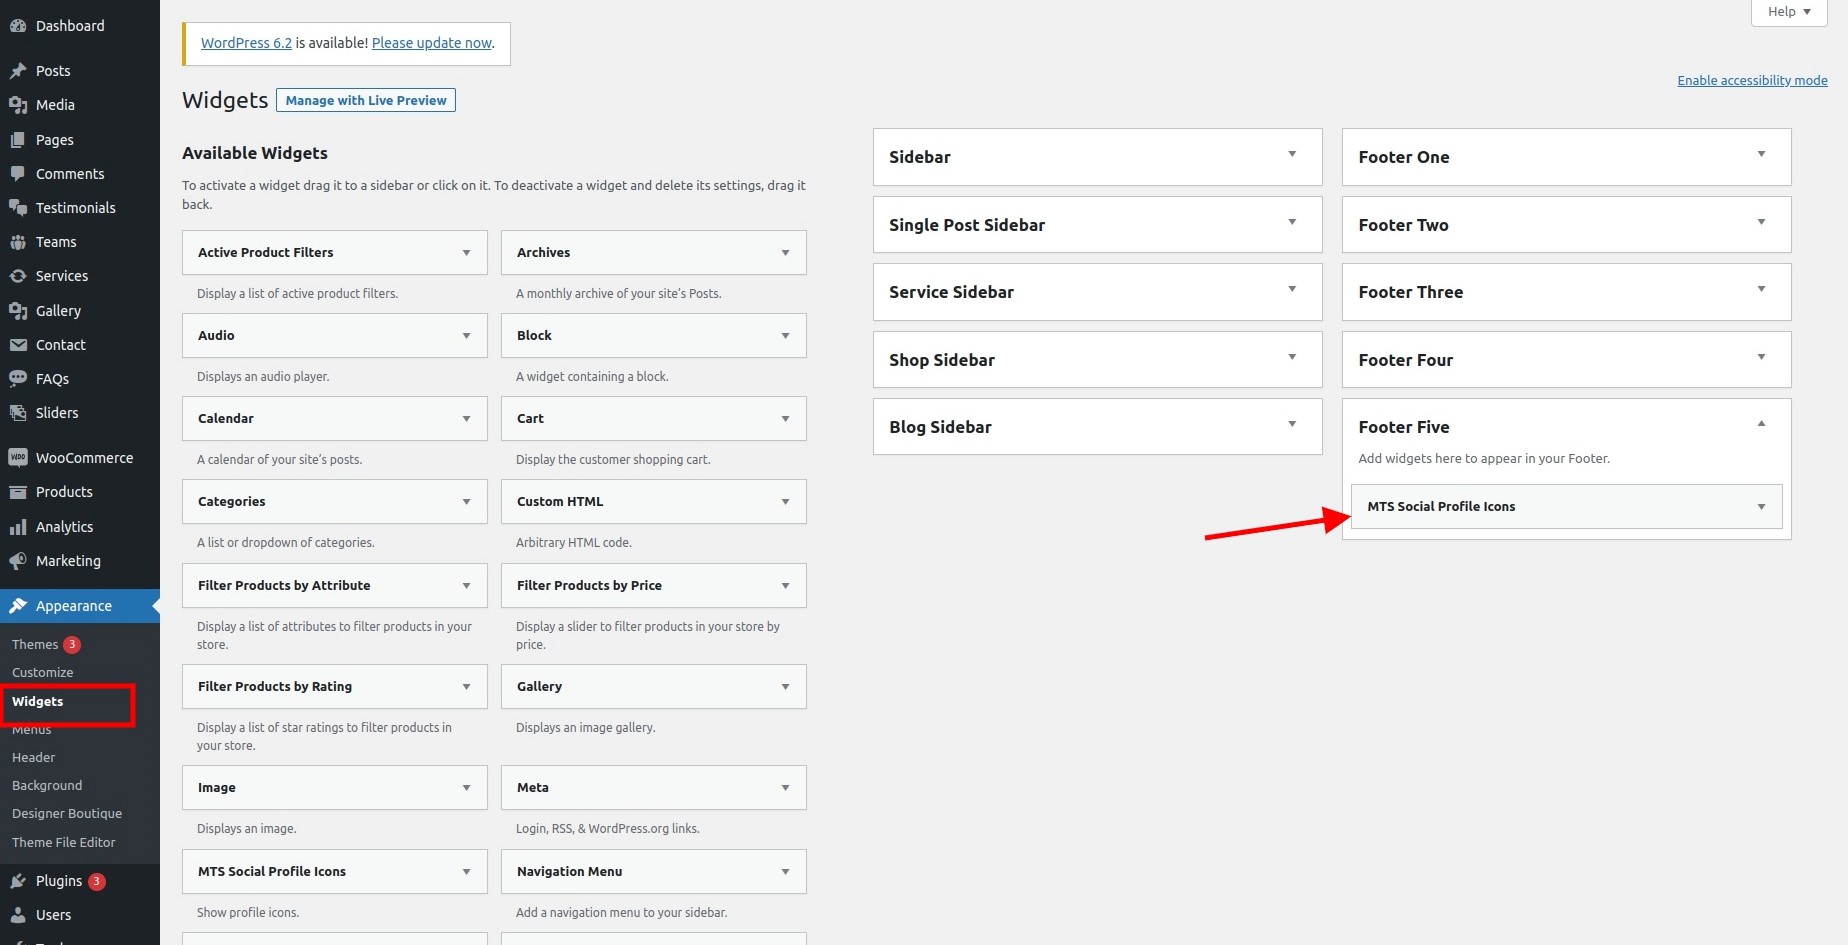1848x945 pixels.
Task: Expand the Audio widget arrow
Action: [x=466, y=336]
